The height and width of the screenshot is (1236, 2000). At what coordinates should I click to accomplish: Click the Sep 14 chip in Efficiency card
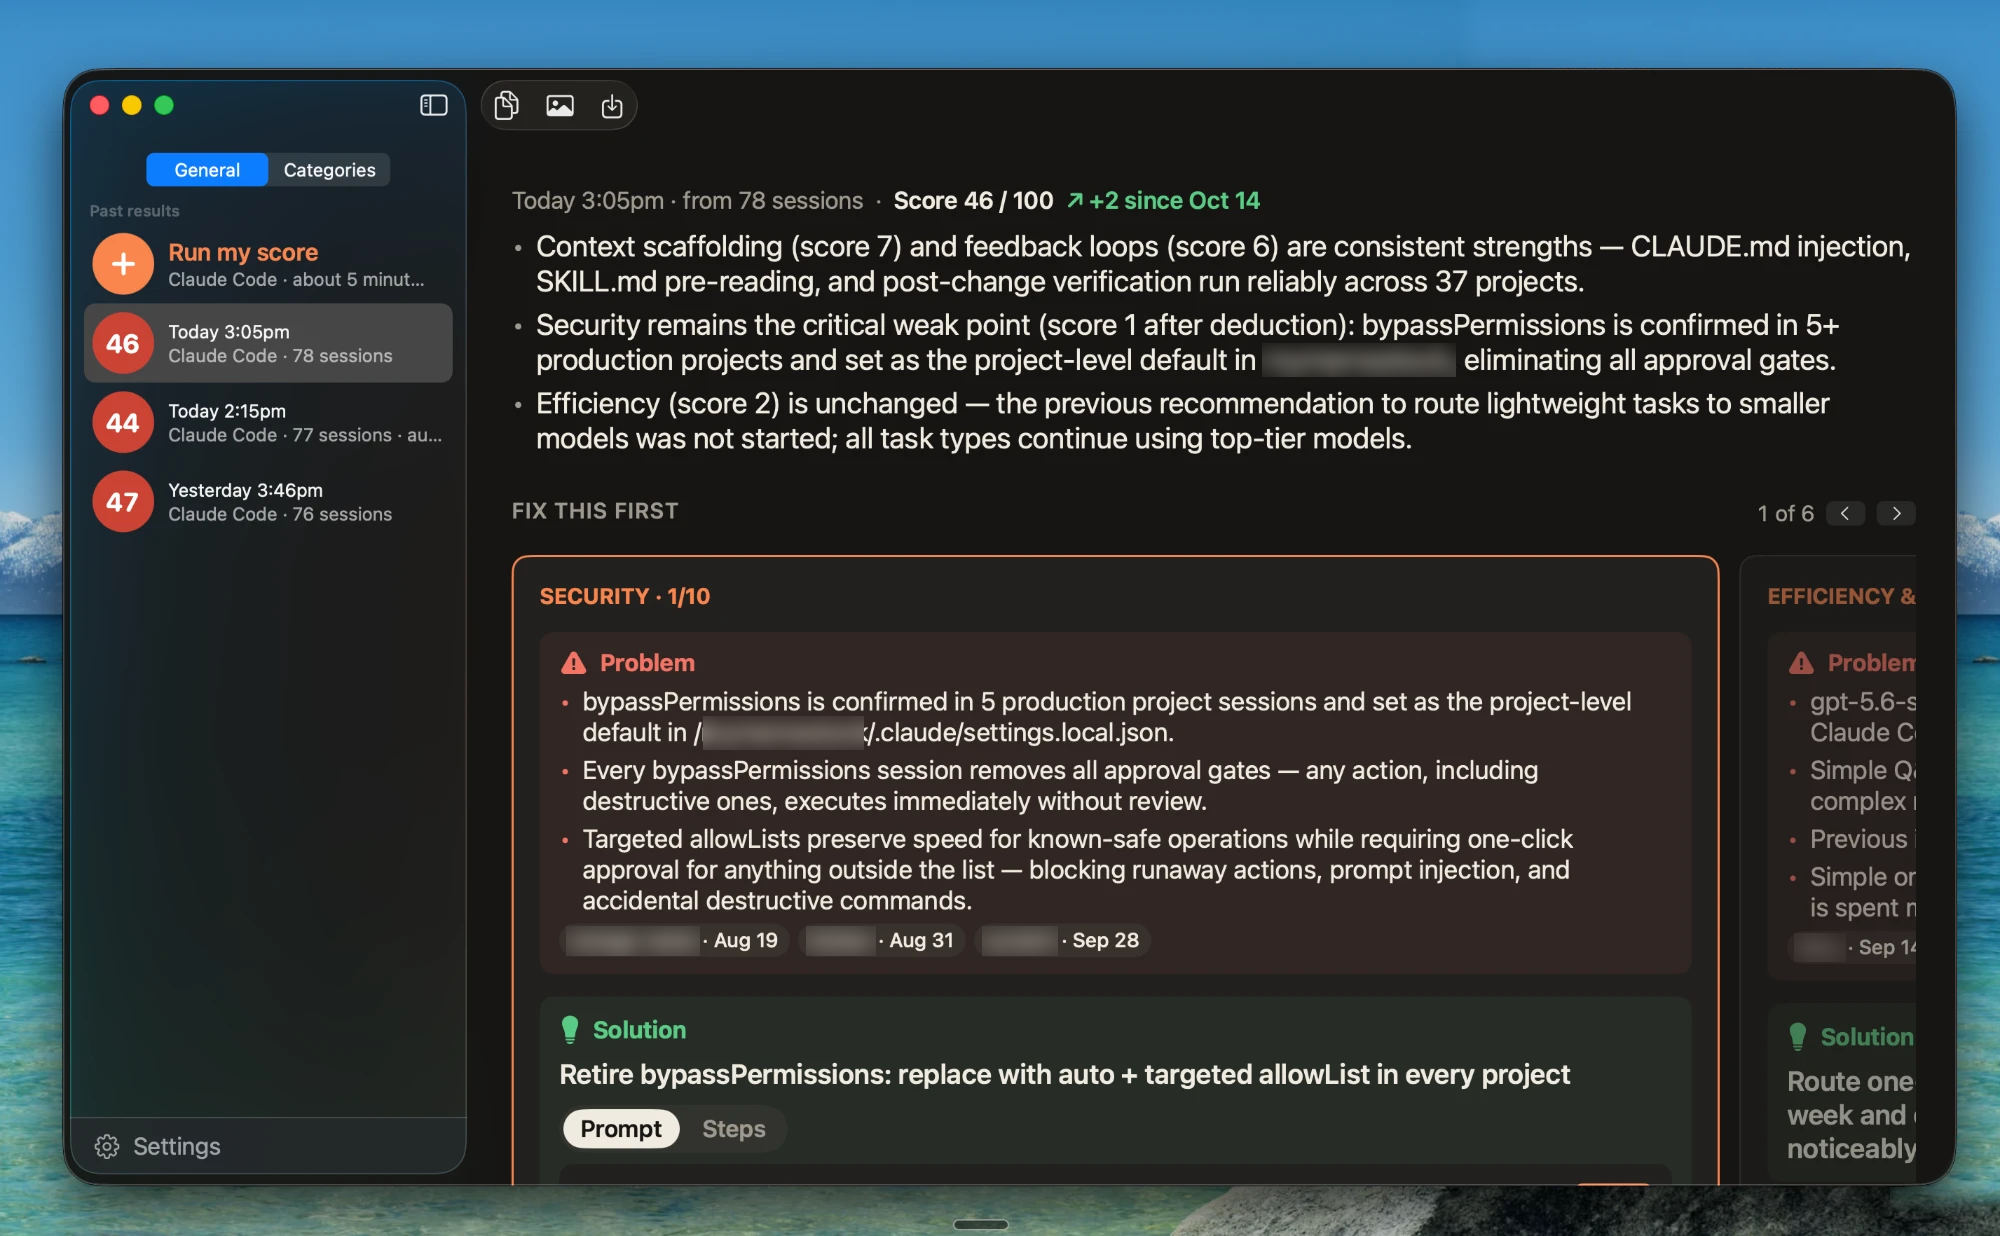pos(1853,947)
